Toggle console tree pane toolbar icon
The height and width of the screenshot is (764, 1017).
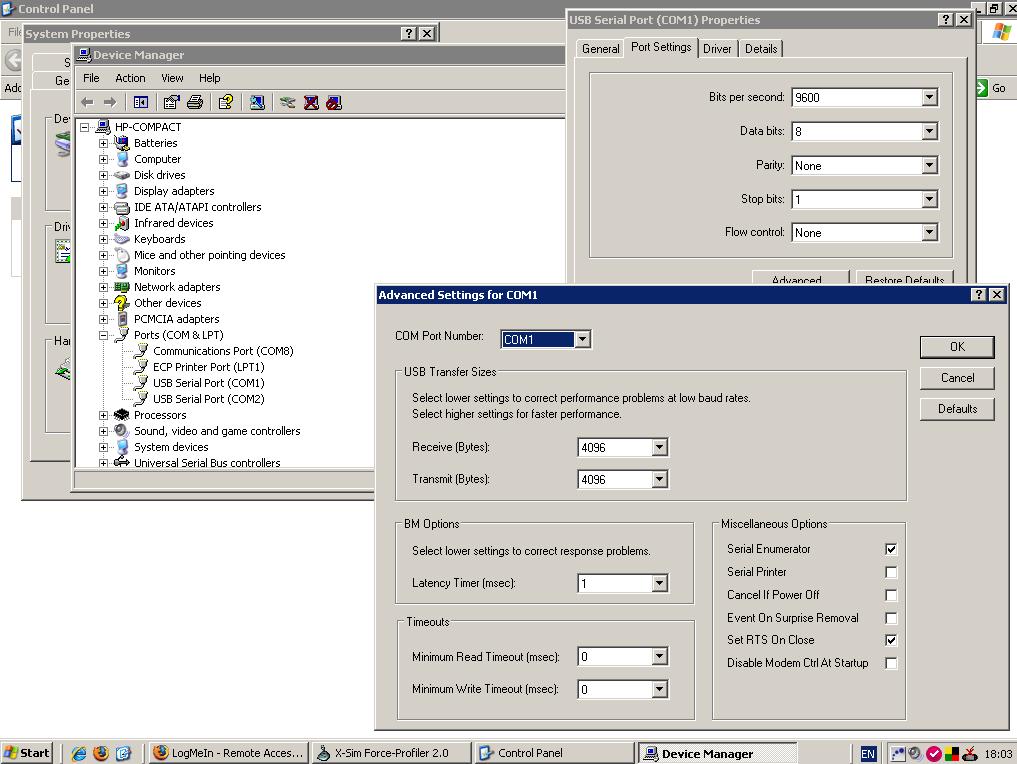(x=141, y=102)
